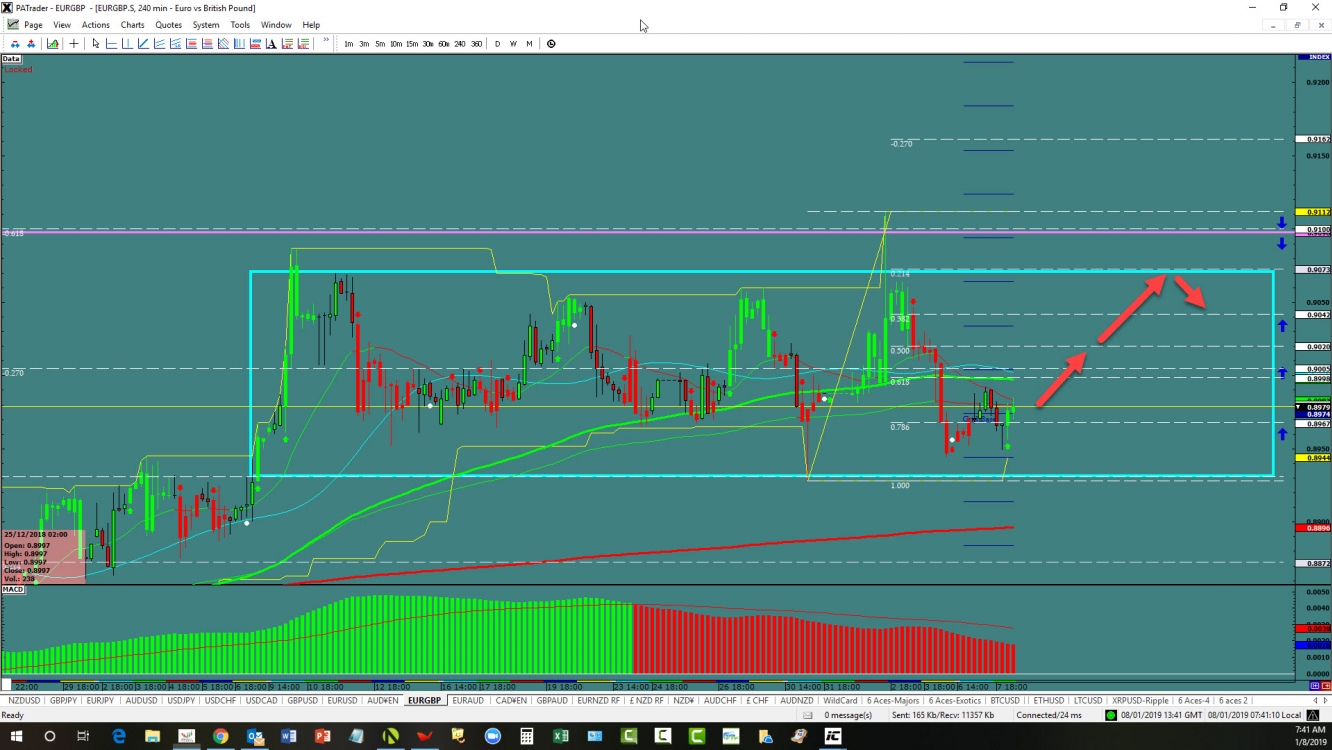Open PowerPoint from the taskbar
This screenshot has height=750, width=1332.
click(323, 737)
